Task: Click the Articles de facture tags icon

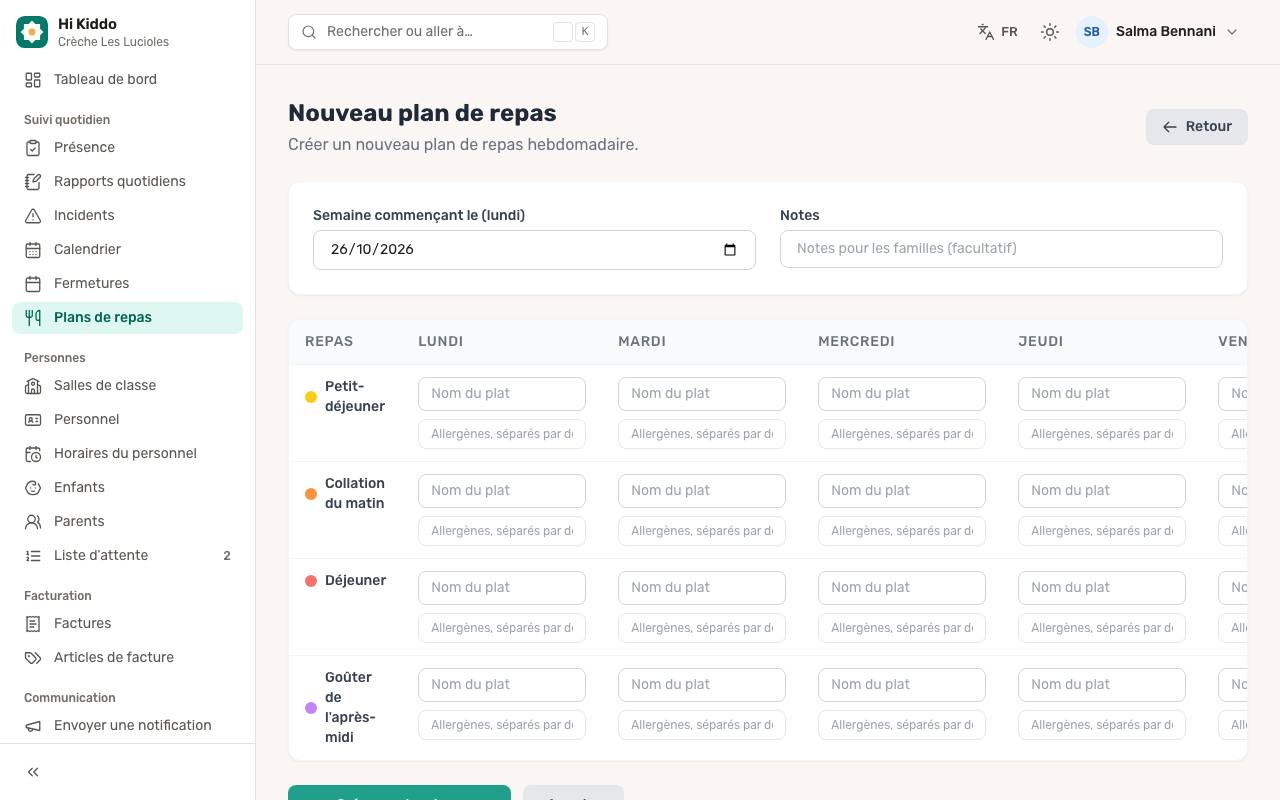Action: (x=33, y=658)
